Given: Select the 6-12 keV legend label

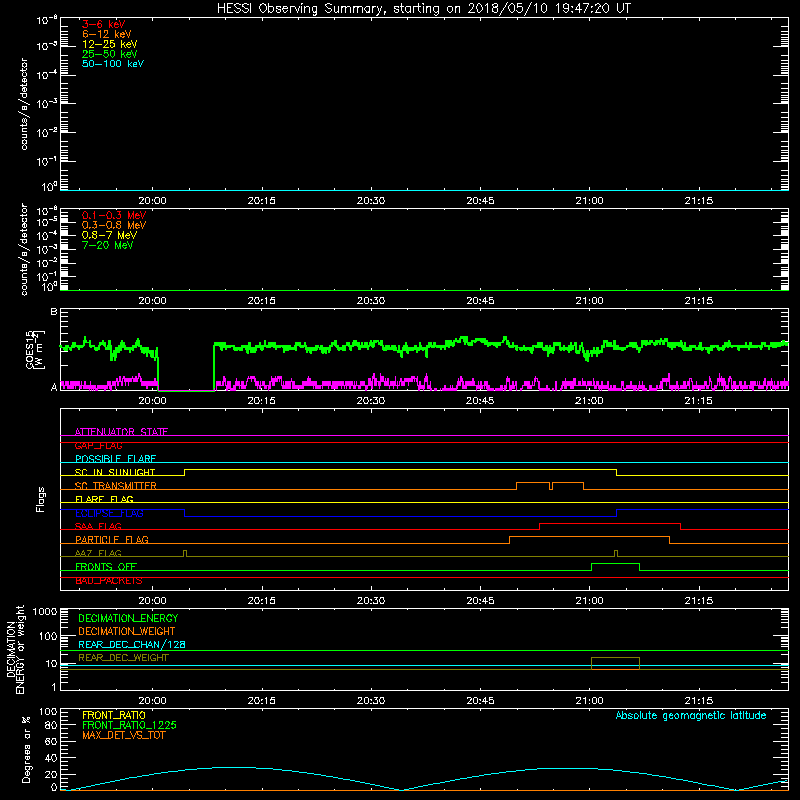Looking at the screenshot, I should pyautogui.click(x=106, y=34).
